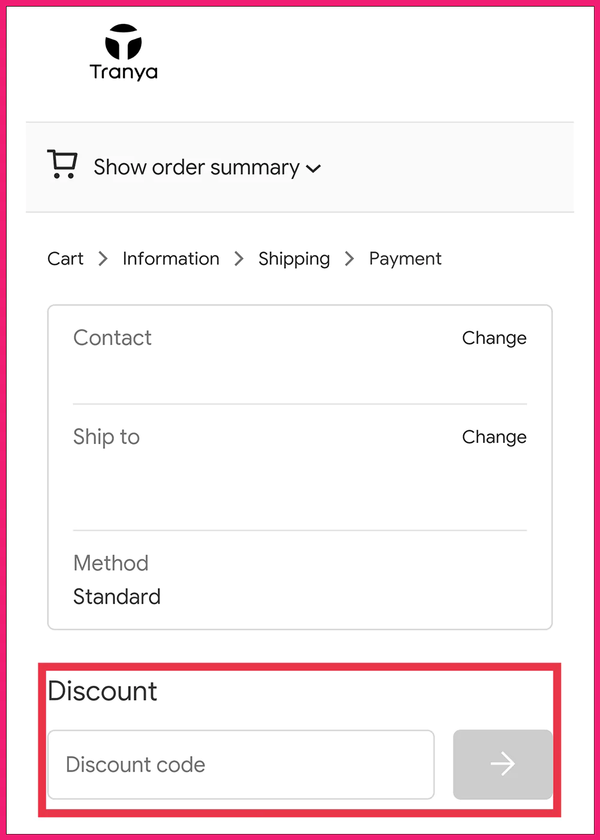Expand order summary using the down chevron

314,169
